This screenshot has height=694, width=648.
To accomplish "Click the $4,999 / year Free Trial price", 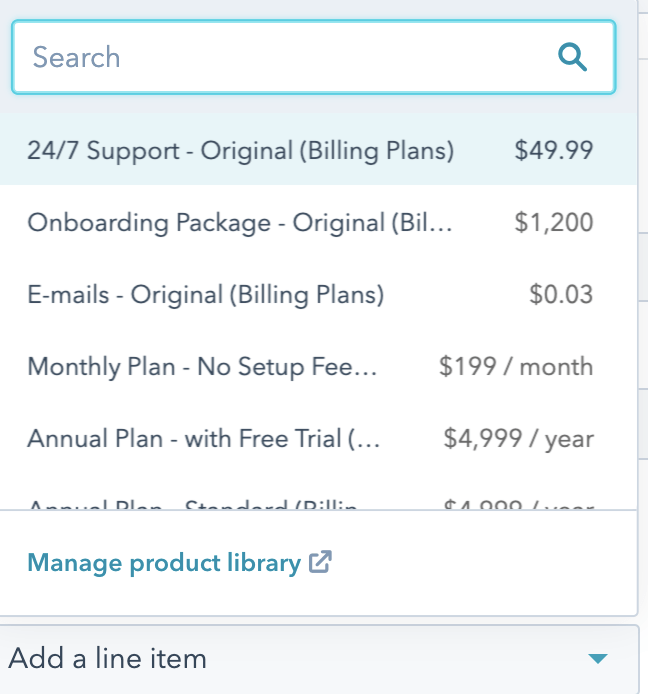I will coord(518,439).
